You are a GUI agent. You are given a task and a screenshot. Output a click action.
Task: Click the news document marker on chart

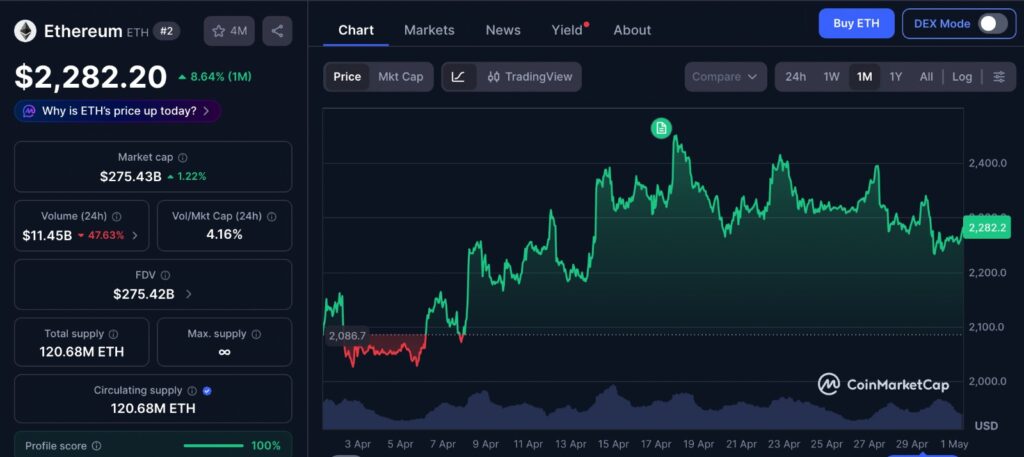[x=661, y=128]
